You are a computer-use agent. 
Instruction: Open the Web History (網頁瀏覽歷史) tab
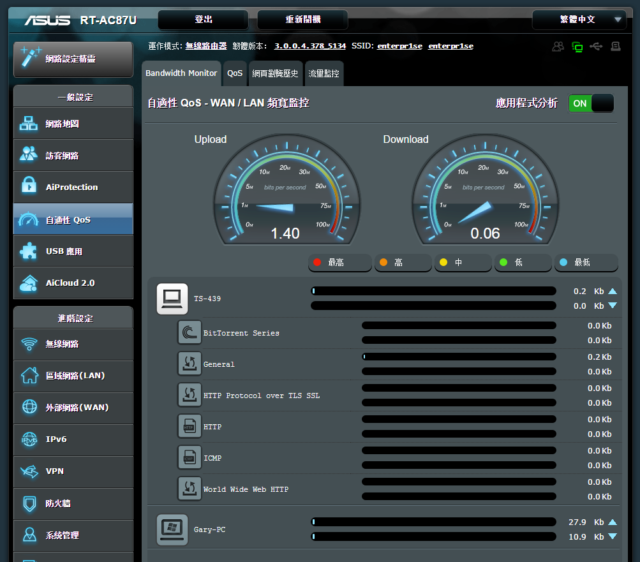275,73
